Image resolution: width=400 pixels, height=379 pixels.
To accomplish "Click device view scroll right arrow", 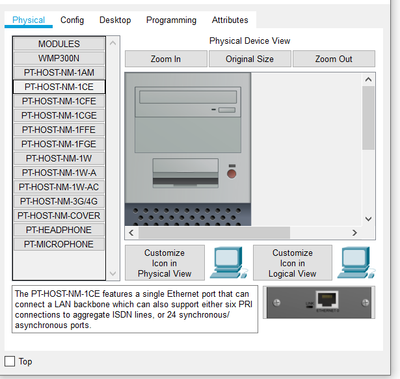I will point(355,233).
